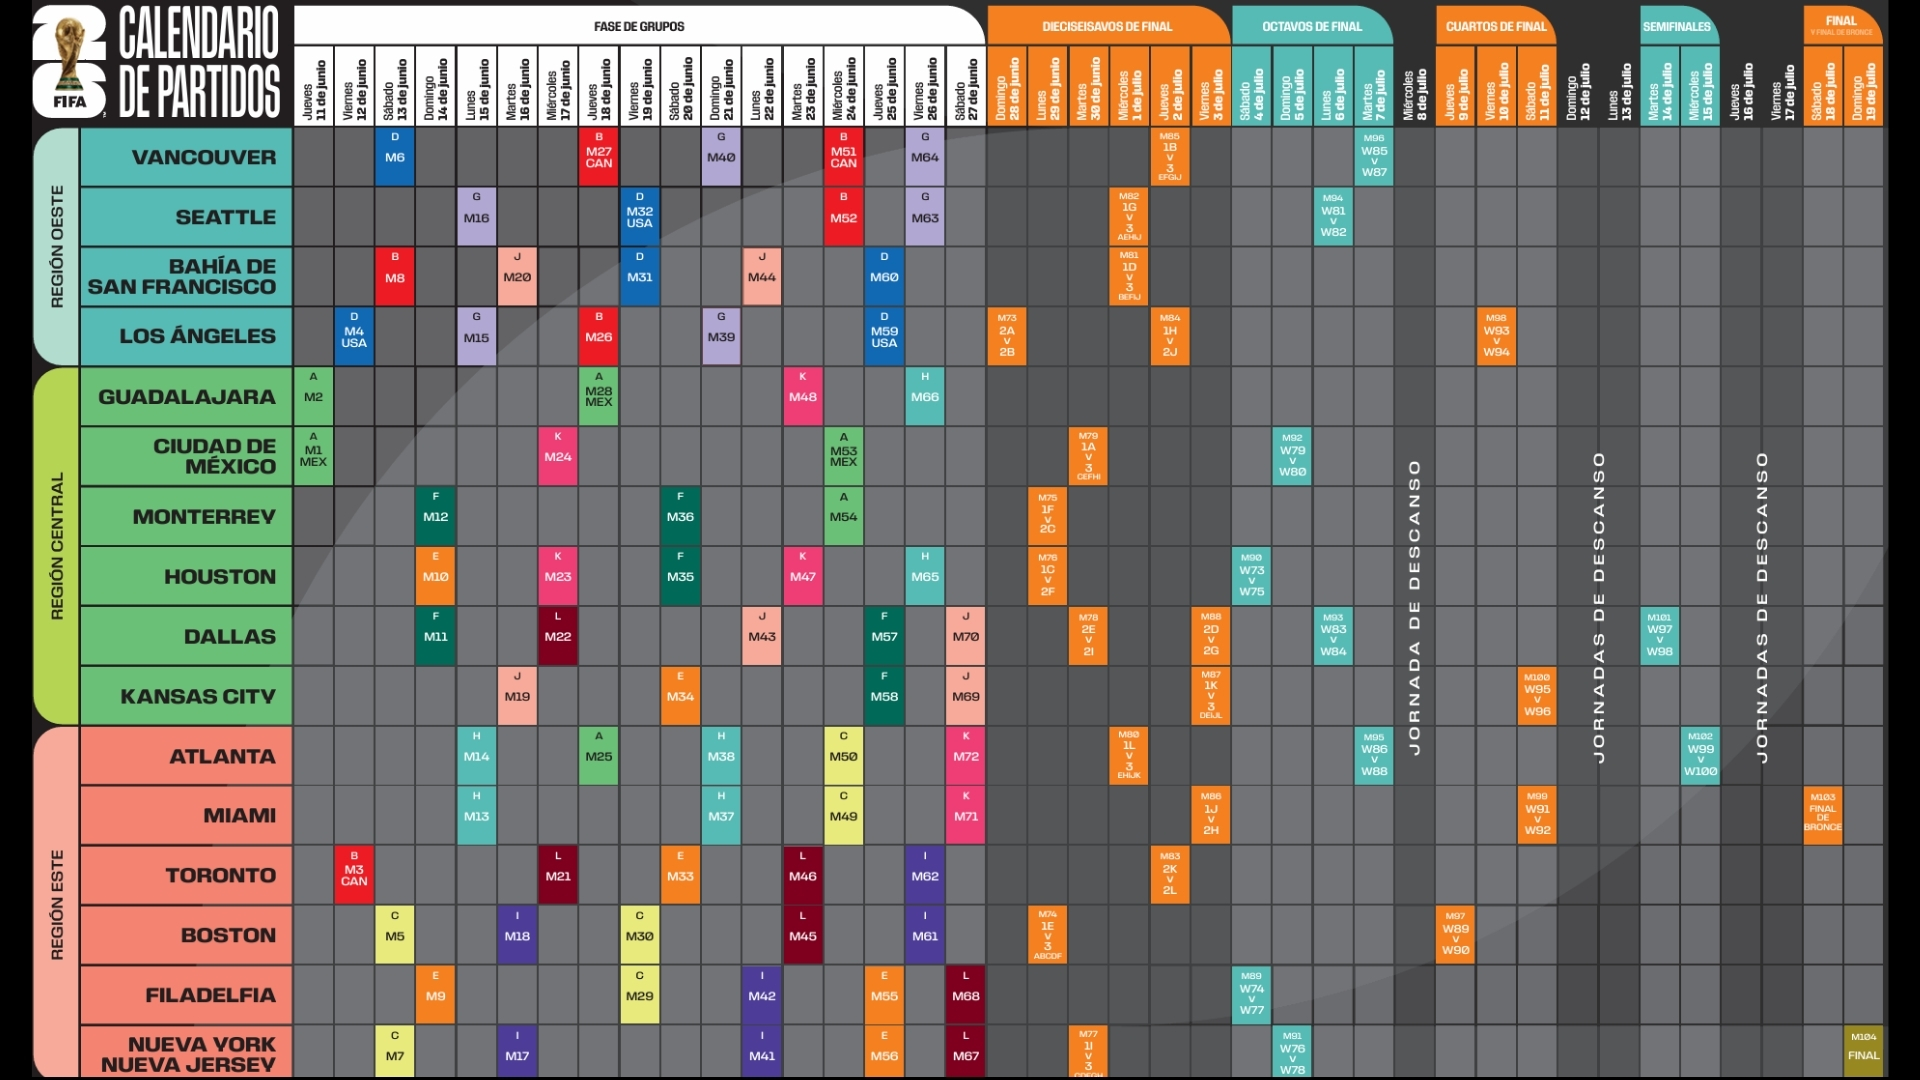Screen dimensions: 1920x1080
Task: Click the M103 bronze final cell
Action: [x=1822, y=816]
